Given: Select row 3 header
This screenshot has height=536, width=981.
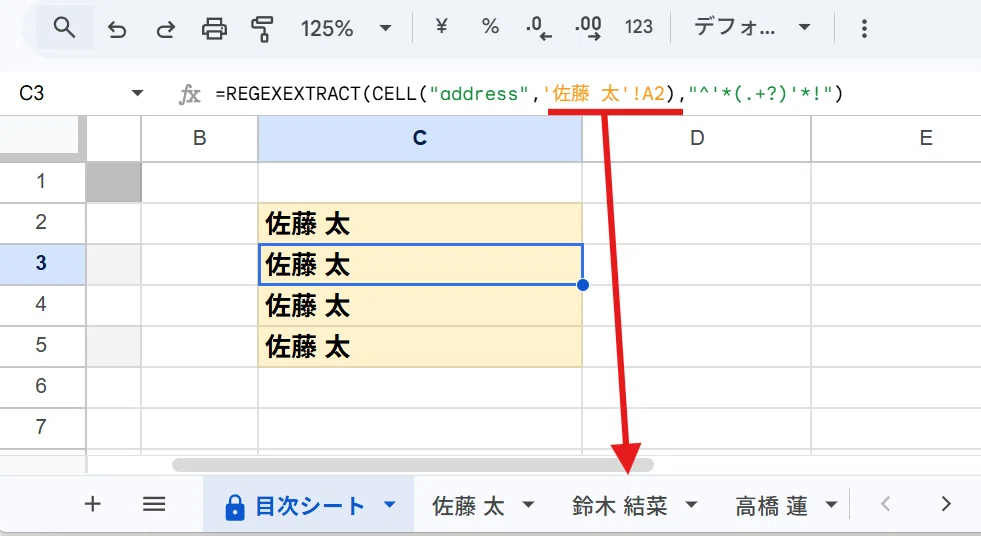Looking at the screenshot, I should click(41, 263).
